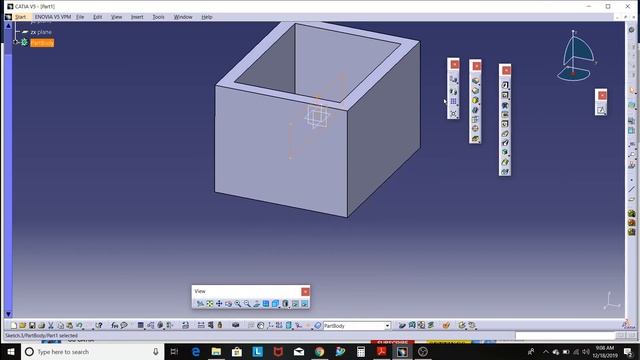
Task: Click the Save icon in bottom toolbar
Action: click(x=32, y=325)
